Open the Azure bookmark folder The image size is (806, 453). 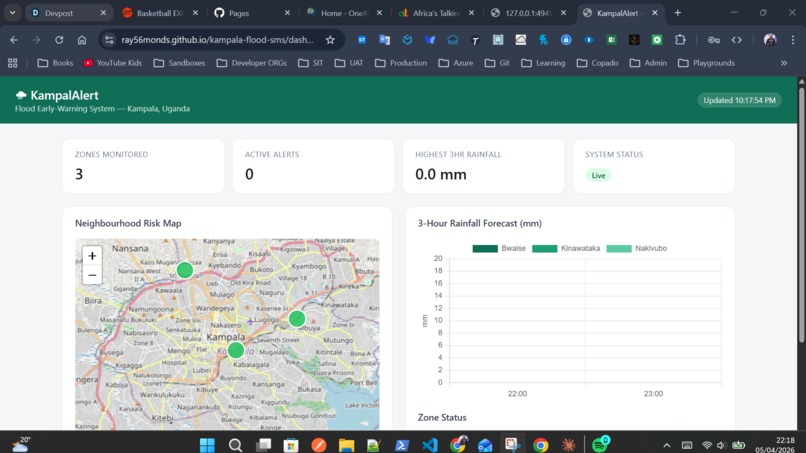(x=456, y=63)
